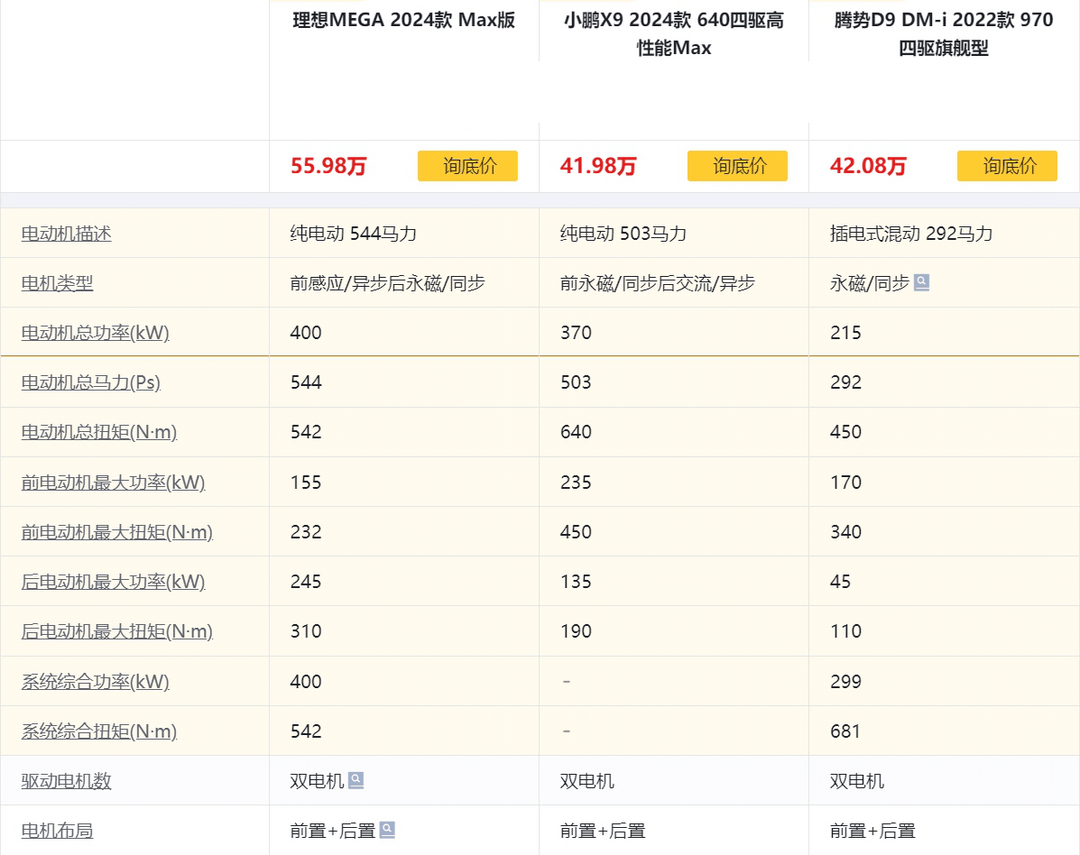Click the 45 rear motor power value
Viewport: 1080px width, 855px height.
coord(840,581)
